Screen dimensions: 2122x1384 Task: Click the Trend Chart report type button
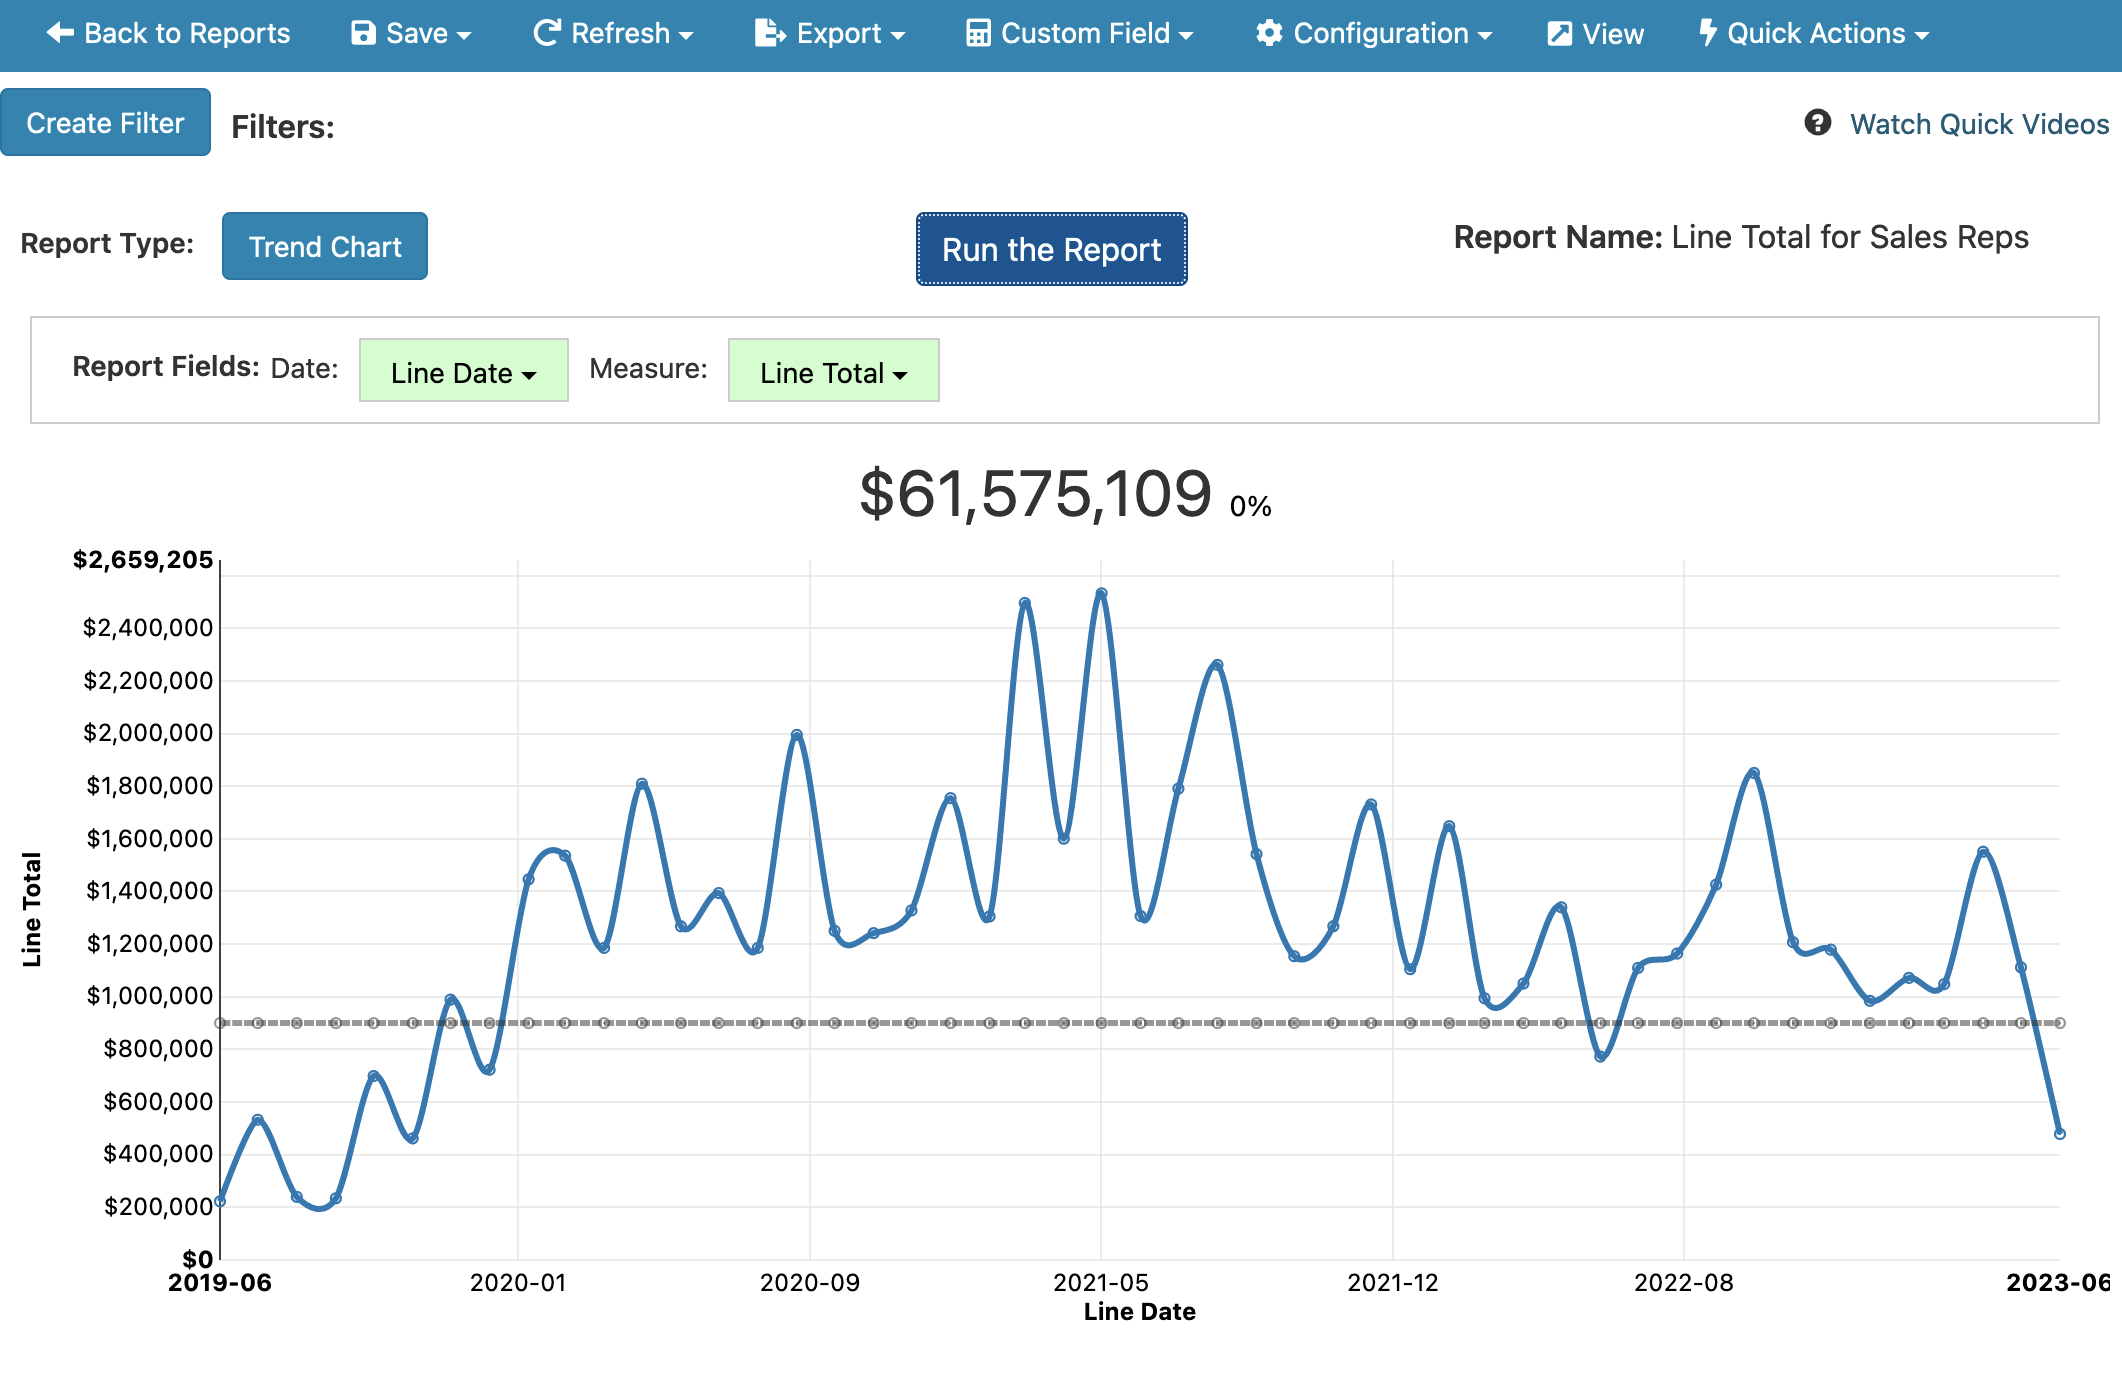[324, 246]
